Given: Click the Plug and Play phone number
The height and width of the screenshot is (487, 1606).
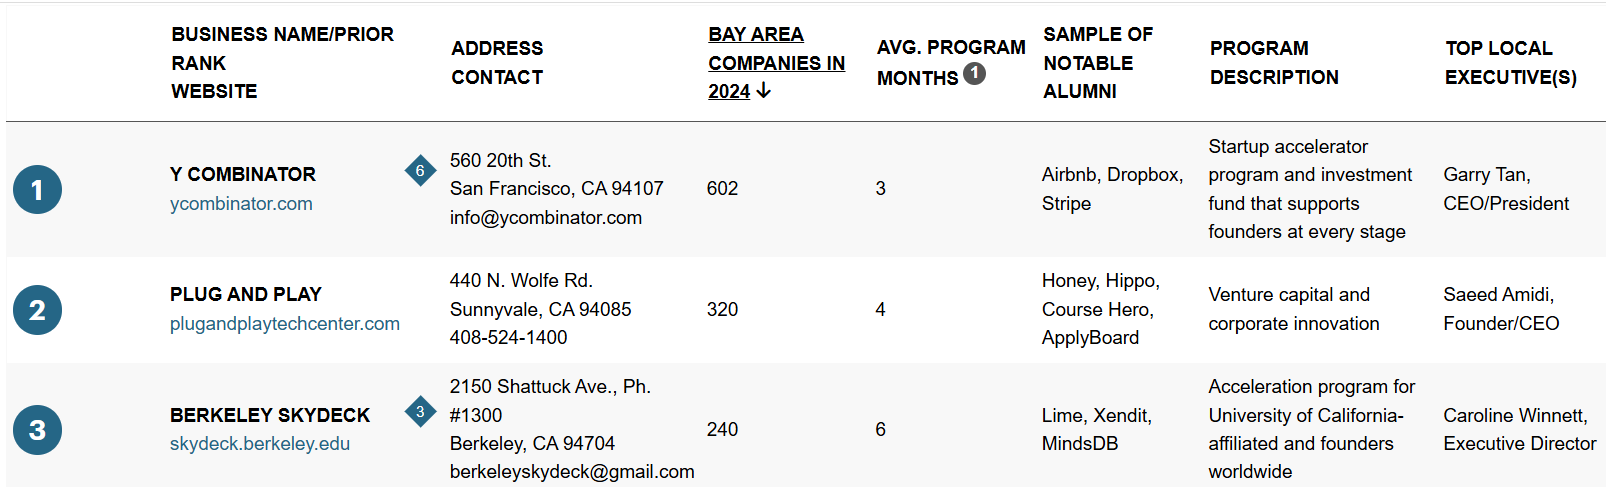Looking at the screenshot, I should 508,338.
